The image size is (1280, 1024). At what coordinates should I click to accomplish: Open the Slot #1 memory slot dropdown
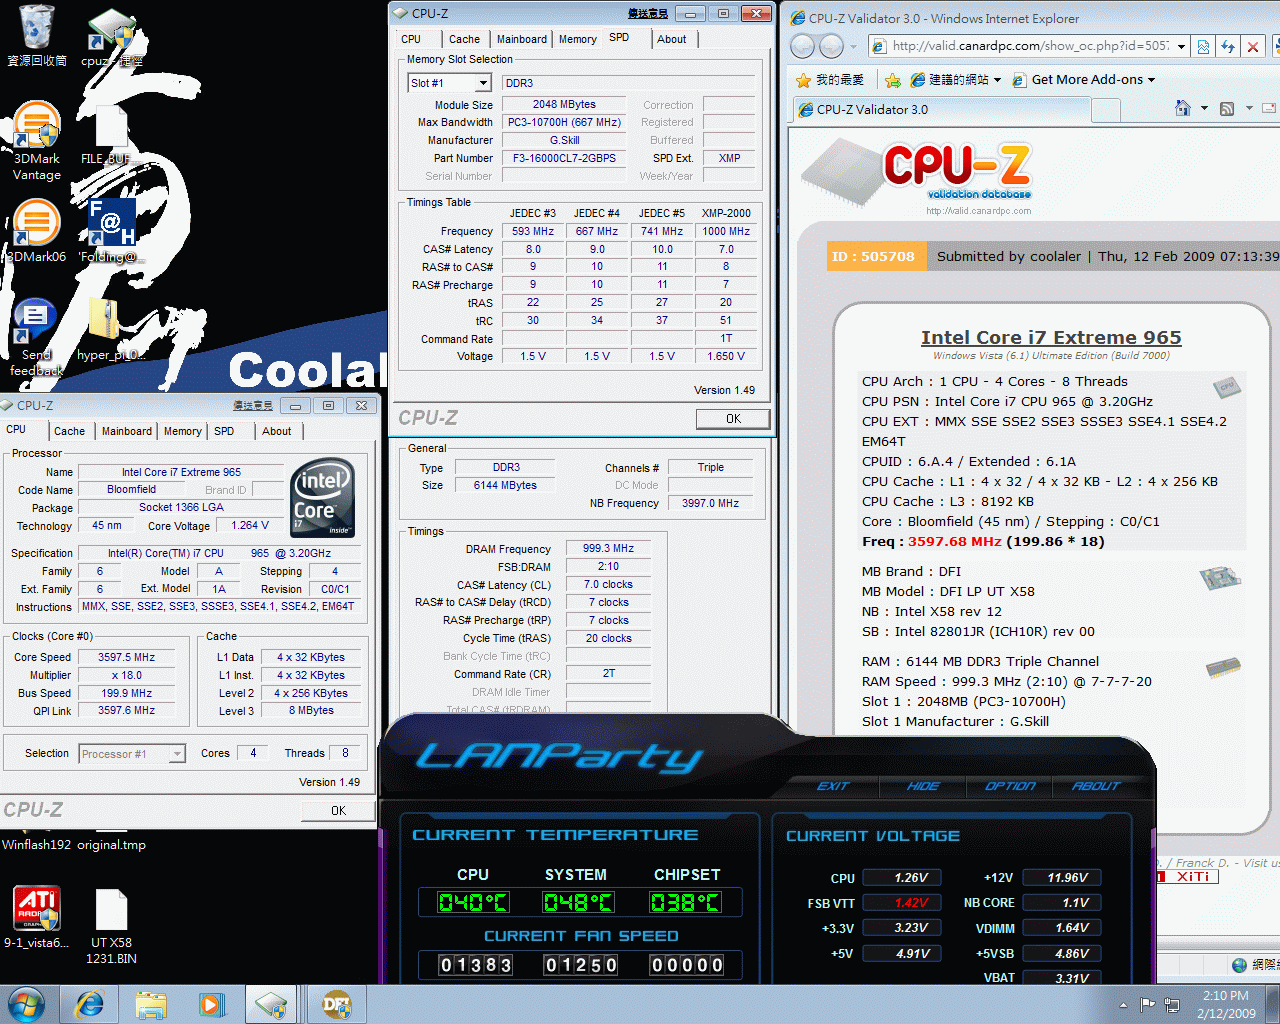(483, 83)
